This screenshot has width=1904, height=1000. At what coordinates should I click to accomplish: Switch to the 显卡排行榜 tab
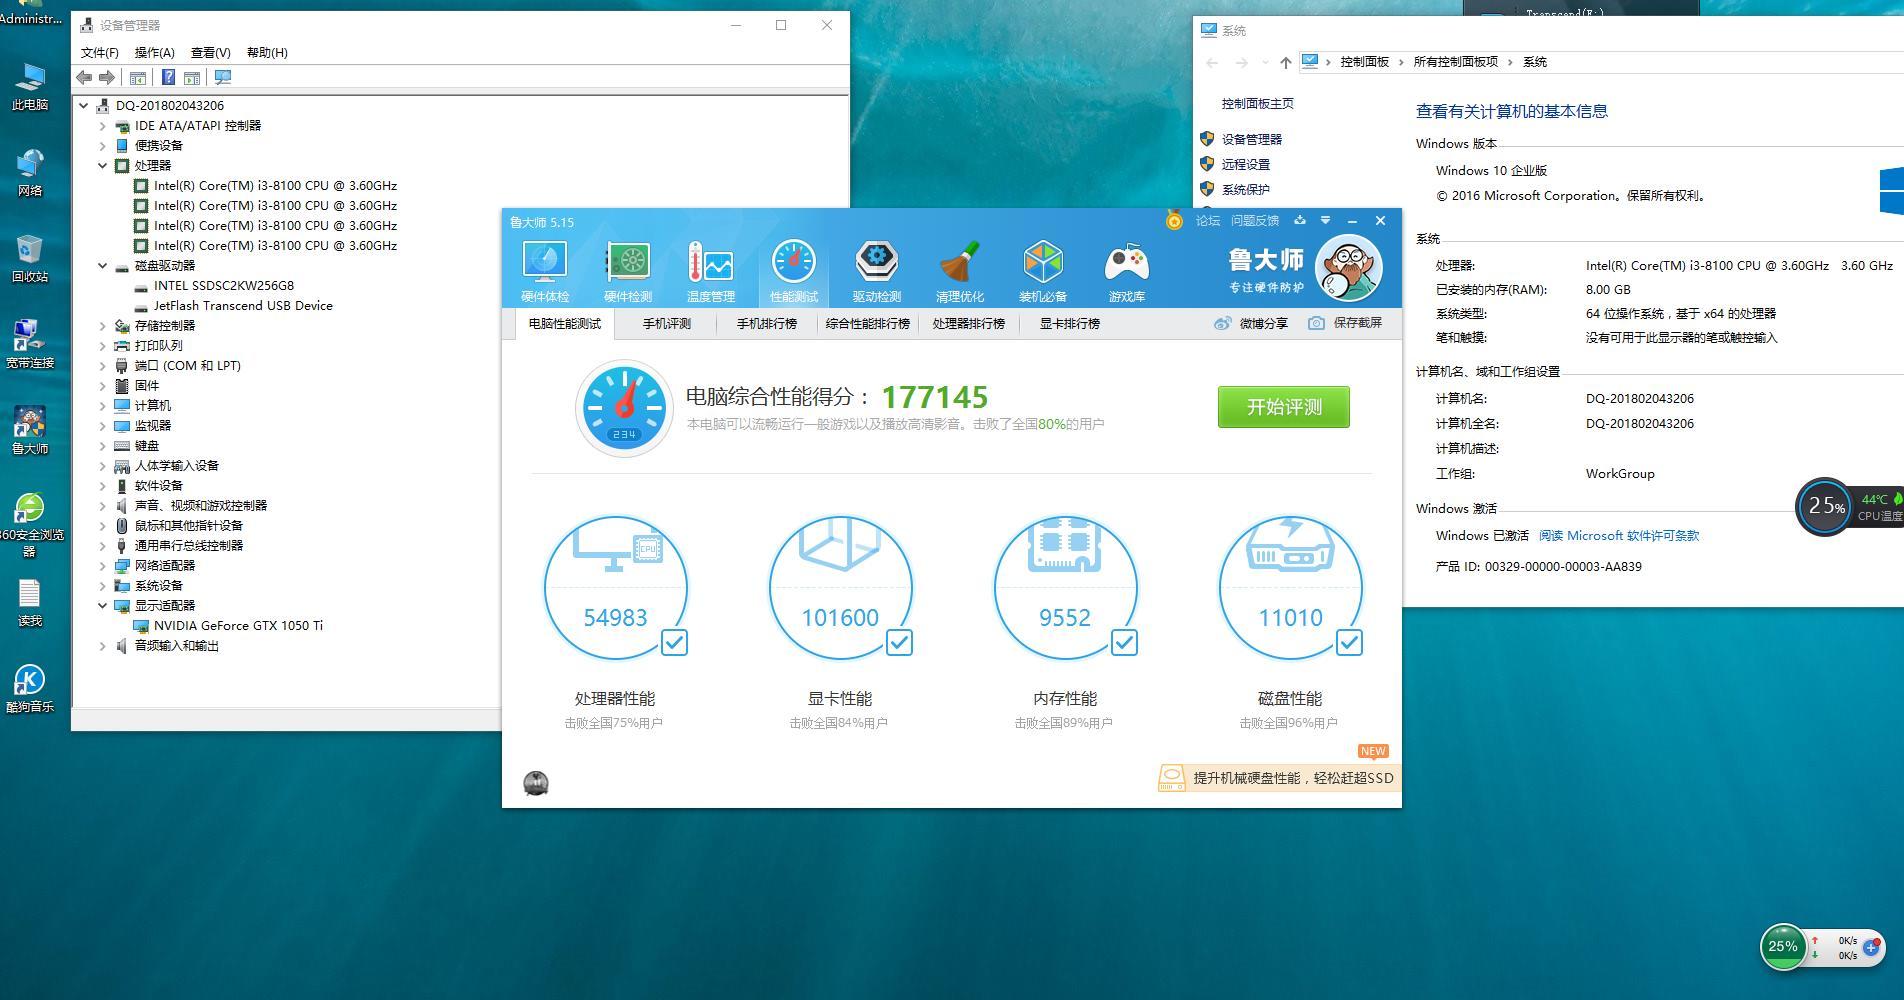pos(1069,323)
